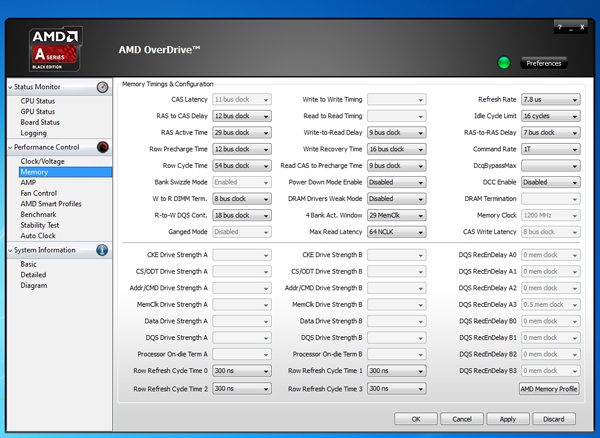Open Refresh Rate dropdown

click(551, 99)
